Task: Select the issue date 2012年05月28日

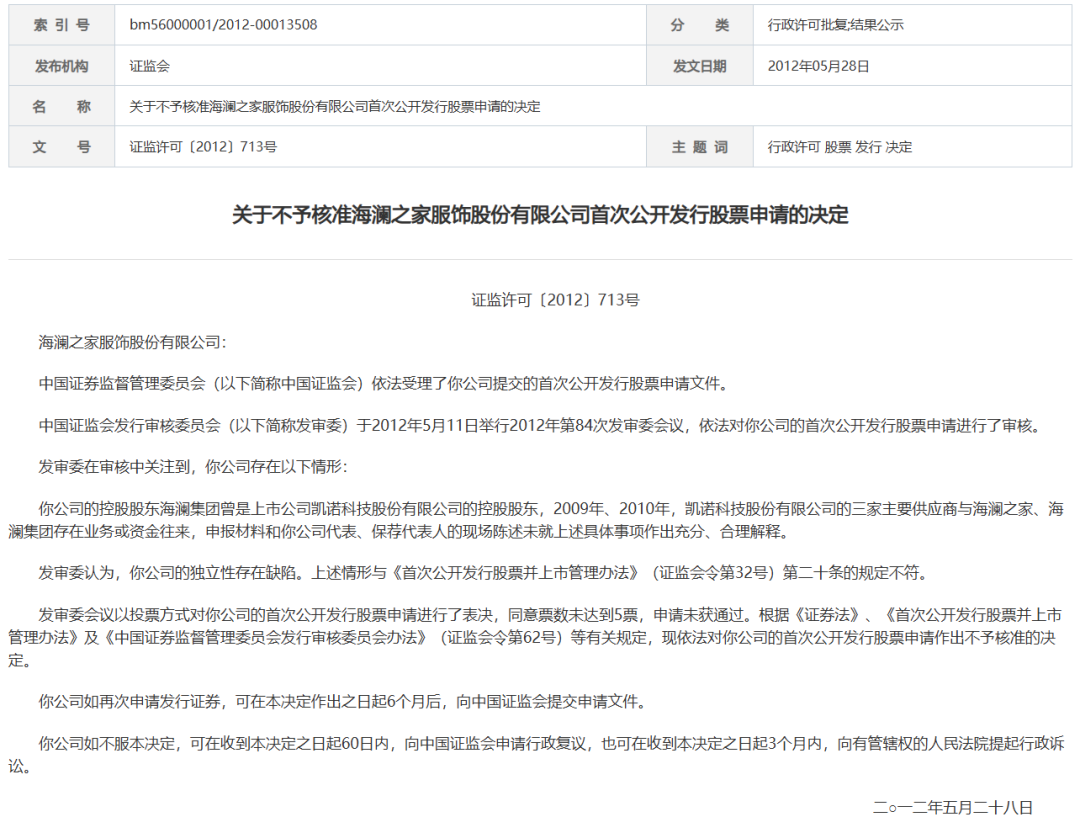Action: click(x=818, y=66)
